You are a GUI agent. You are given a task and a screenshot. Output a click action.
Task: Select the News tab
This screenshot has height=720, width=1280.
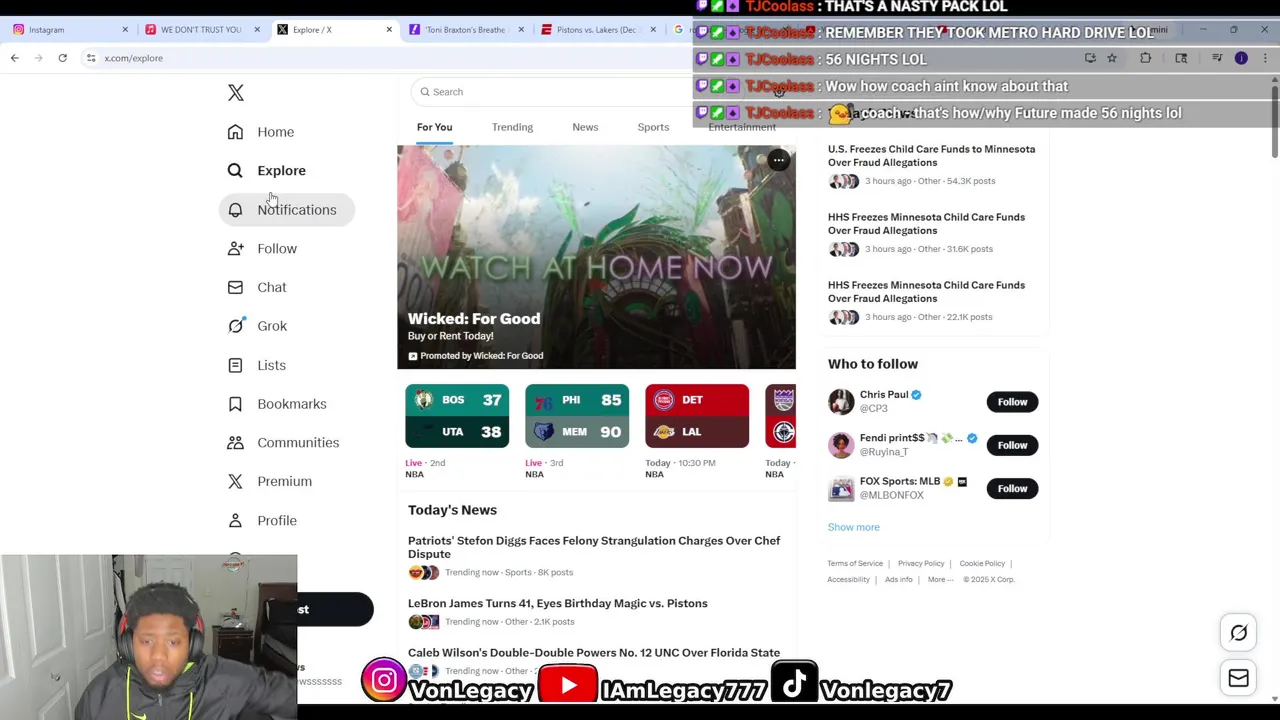click(585, 127)
